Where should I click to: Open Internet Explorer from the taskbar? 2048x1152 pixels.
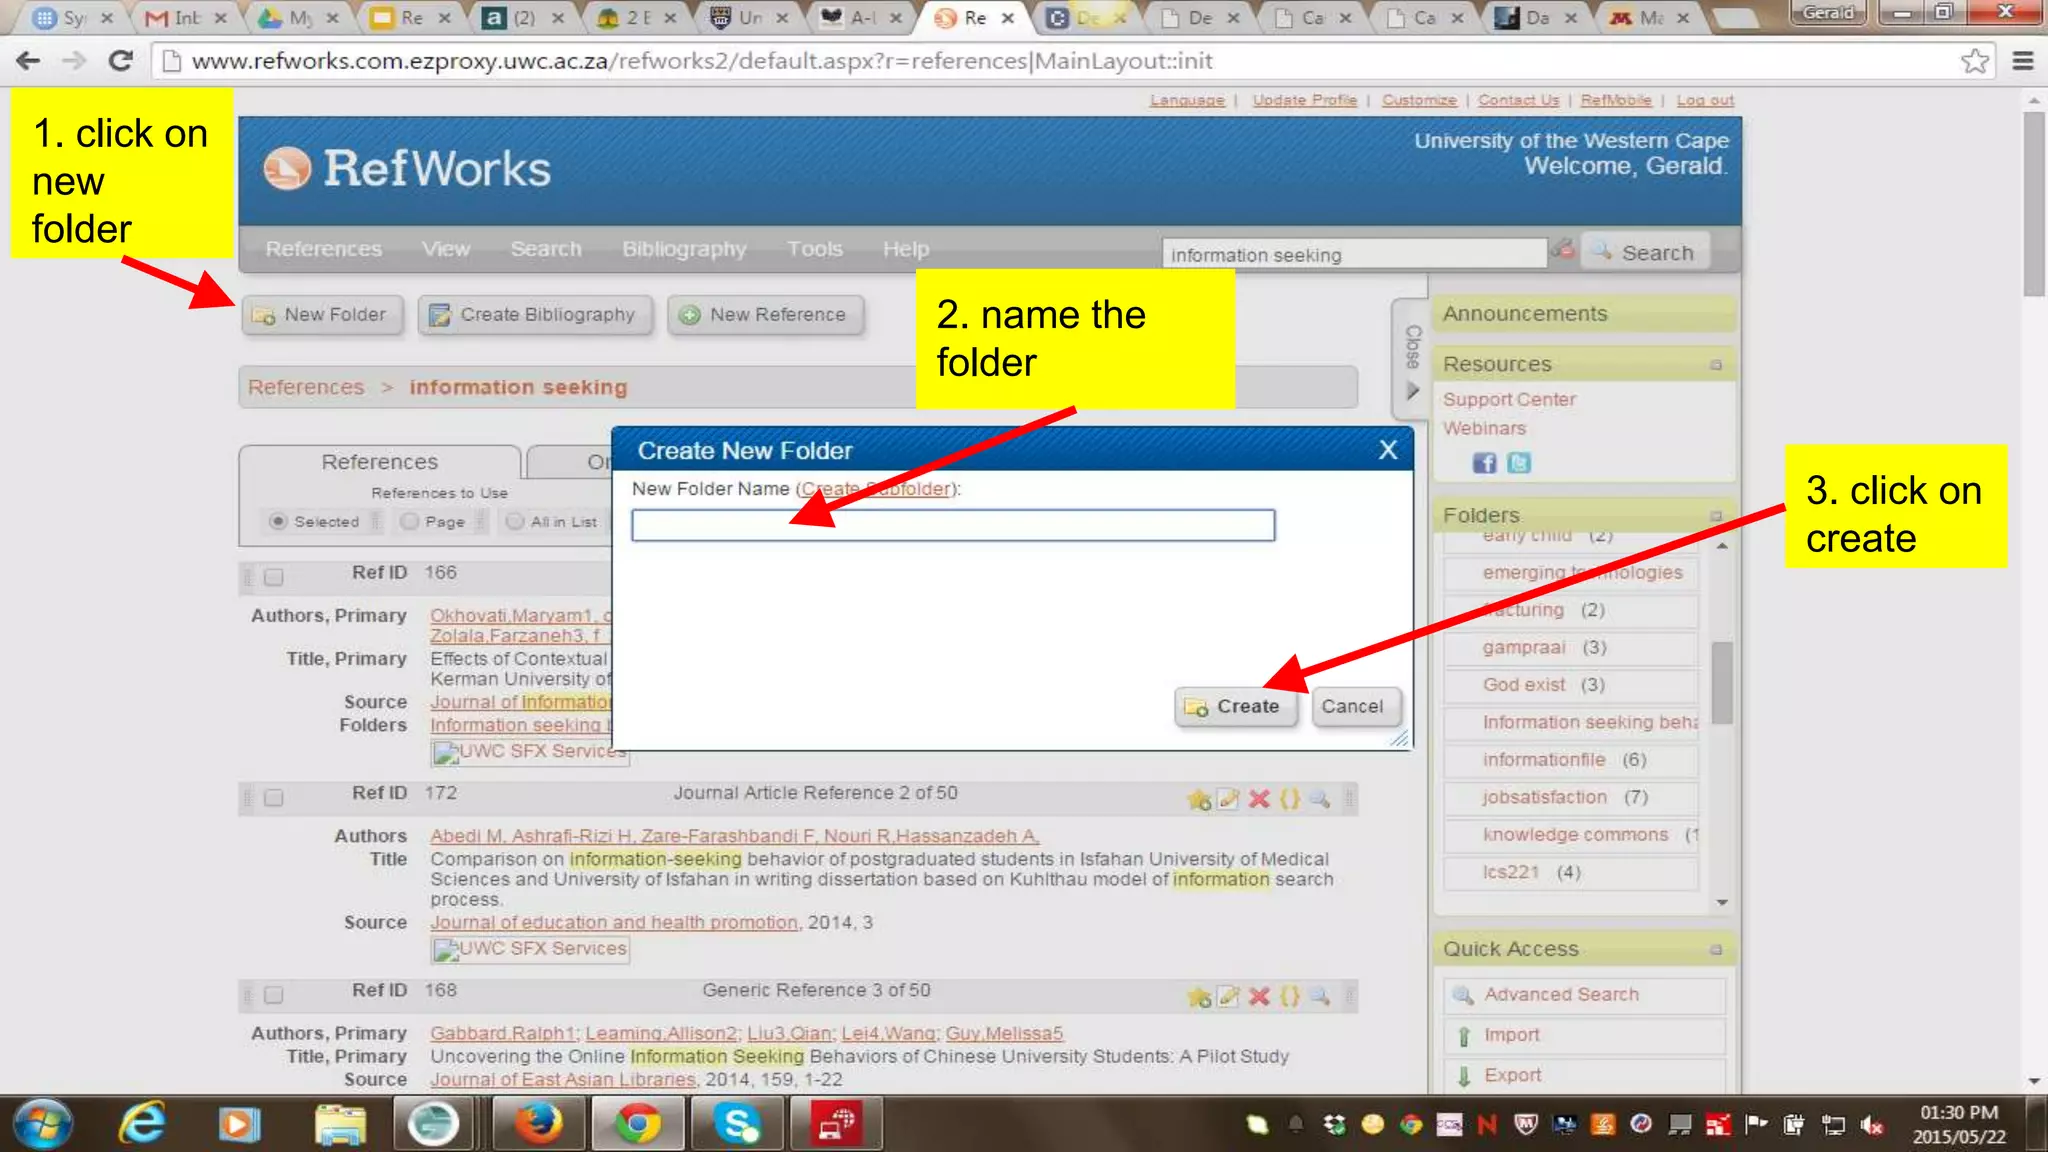click(x=143, y=1124)
